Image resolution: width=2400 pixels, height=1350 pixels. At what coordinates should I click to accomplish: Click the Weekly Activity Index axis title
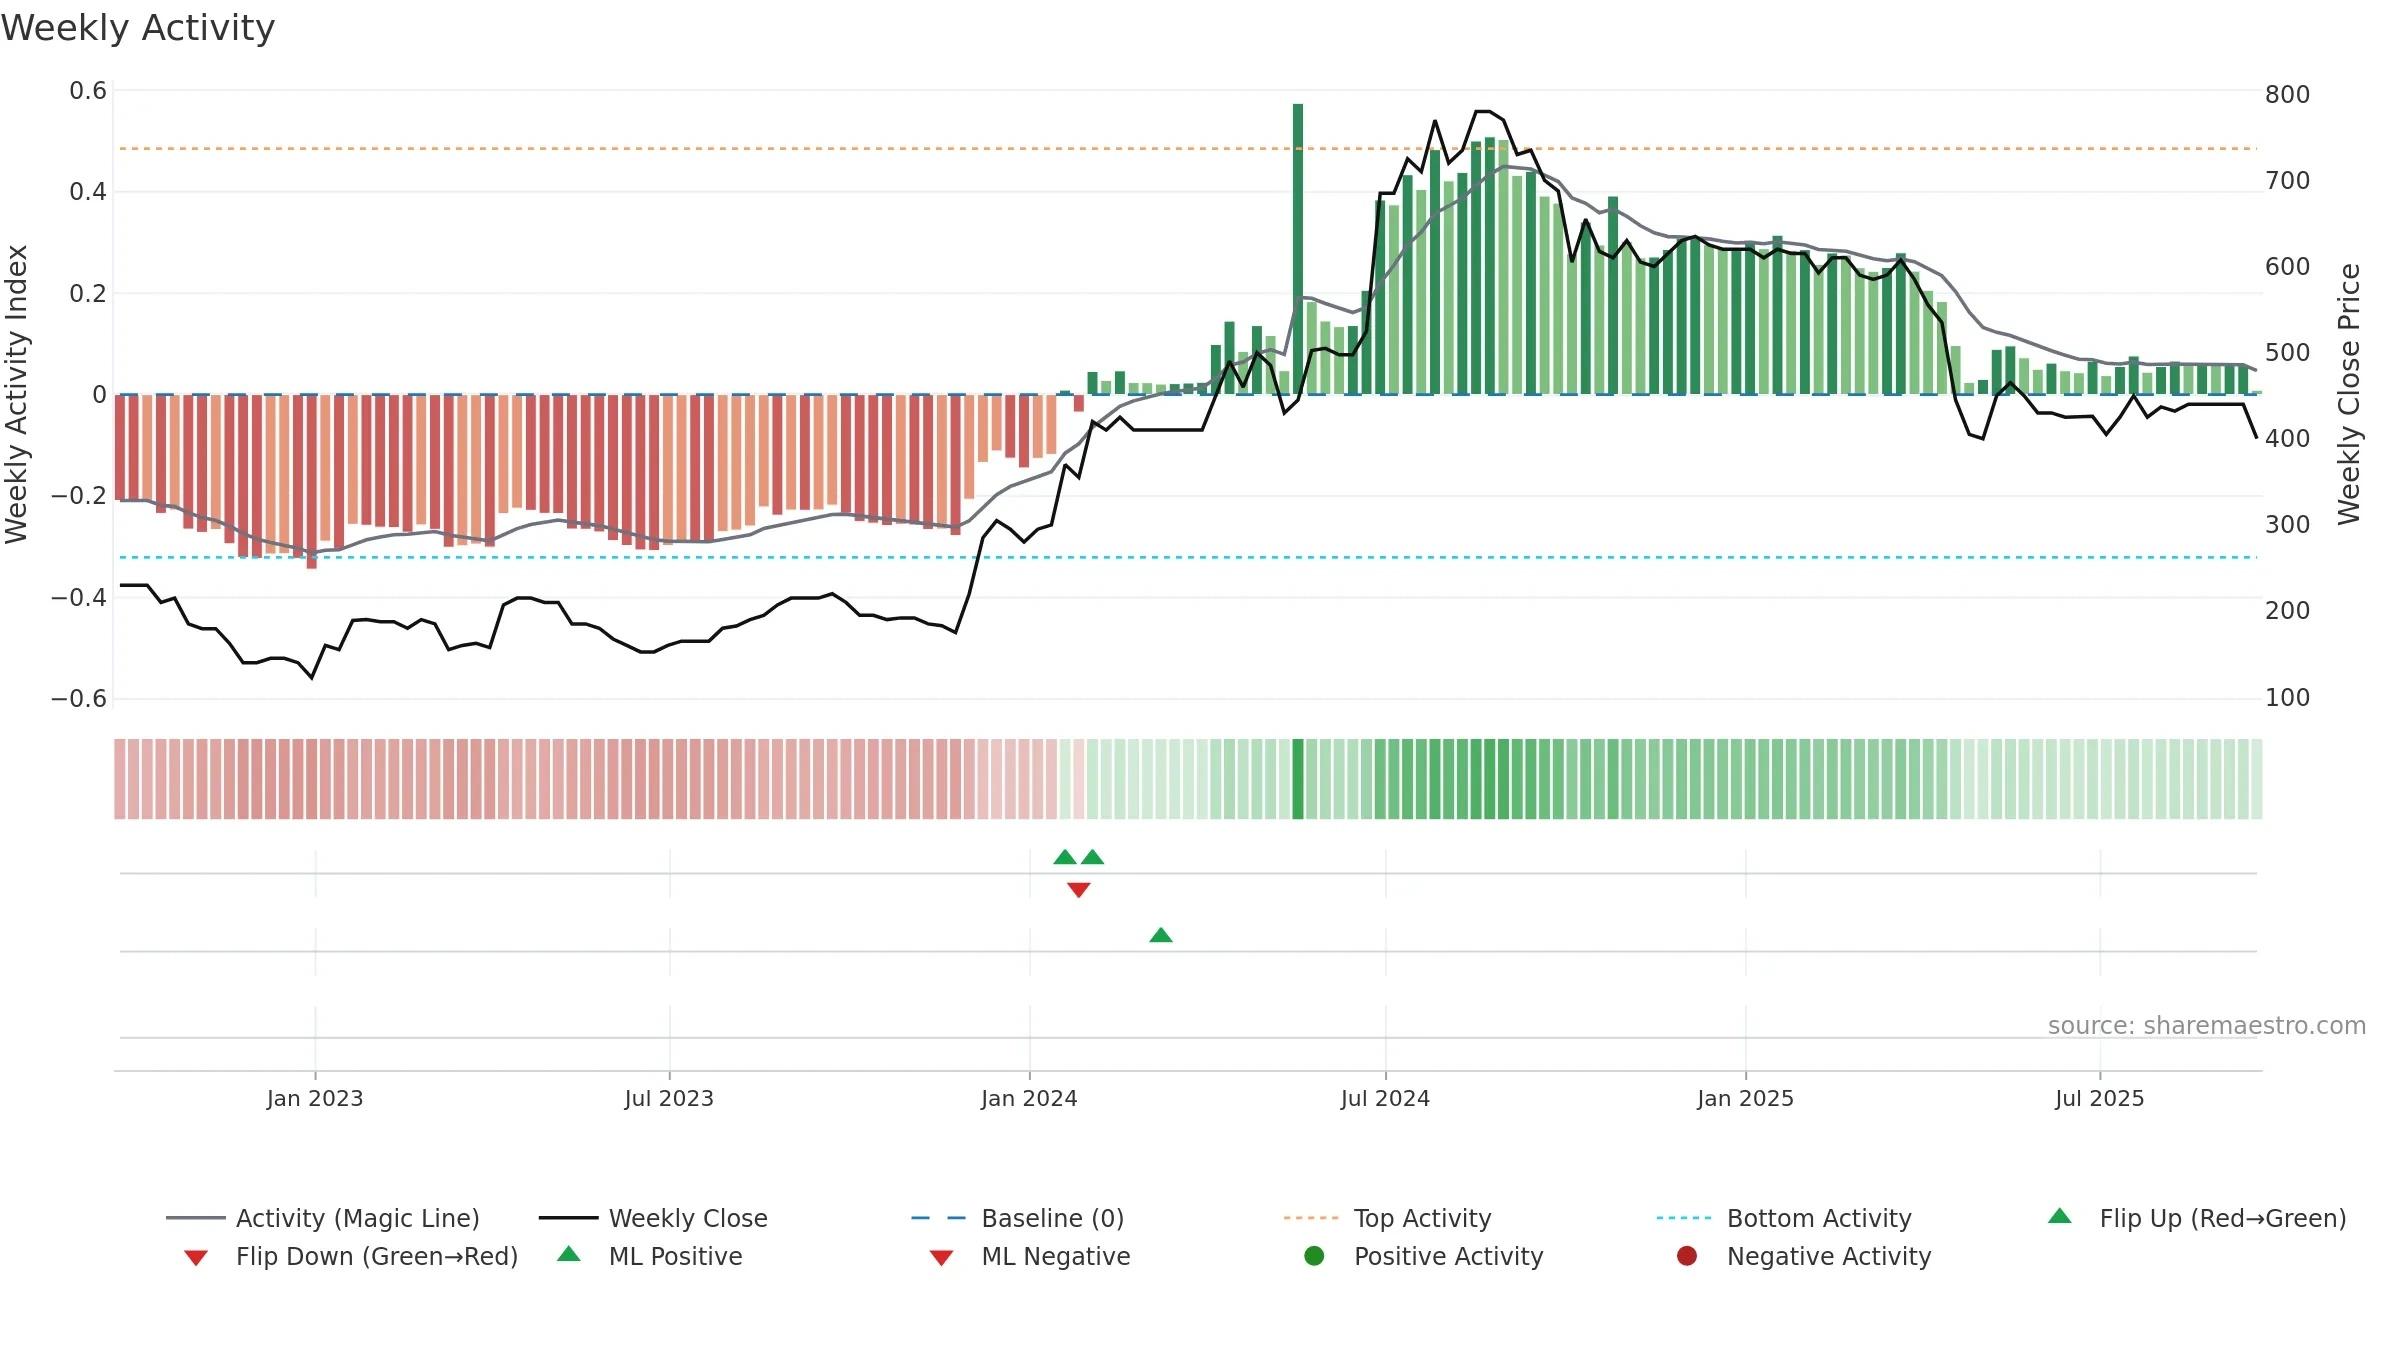17,394
